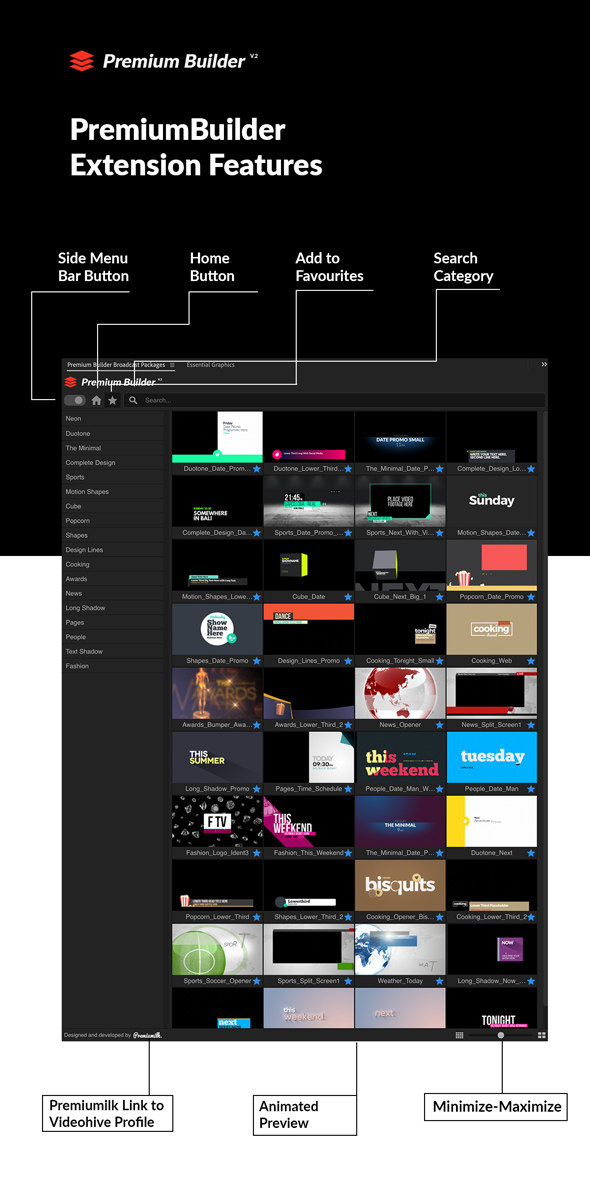Select the Awards_Bumper thumbnail
The height and width of the screenshot is (1199, 590).
click(217, 693)
